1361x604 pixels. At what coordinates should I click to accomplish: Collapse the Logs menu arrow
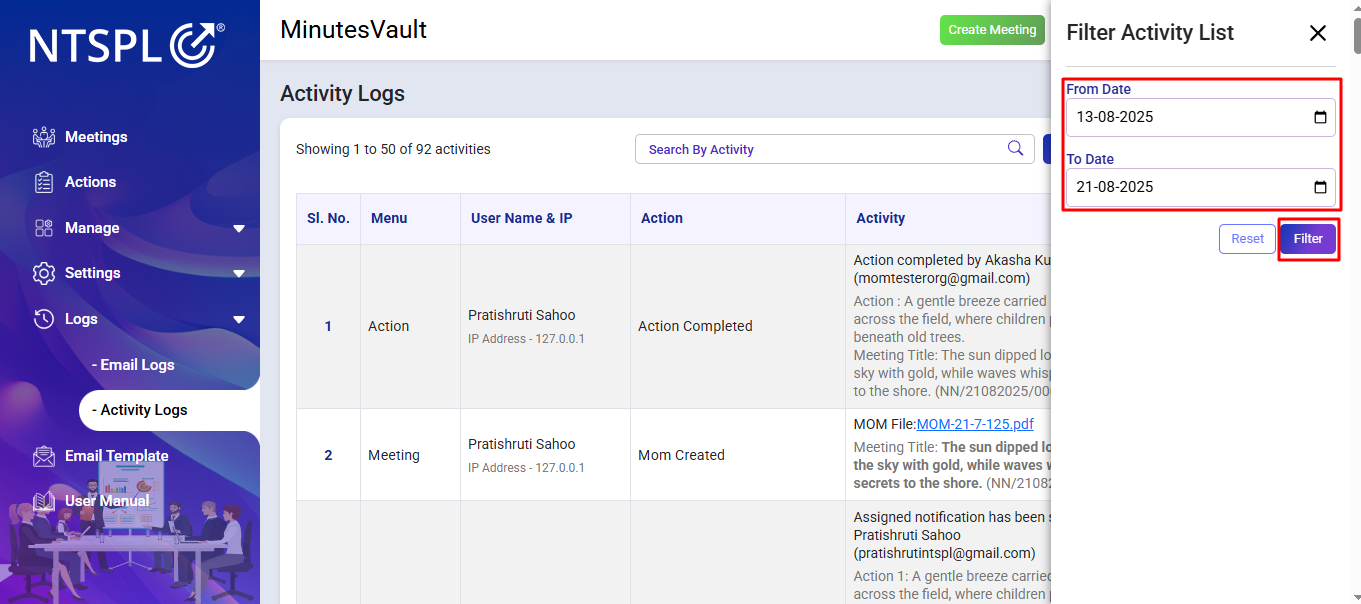[239, 320]
